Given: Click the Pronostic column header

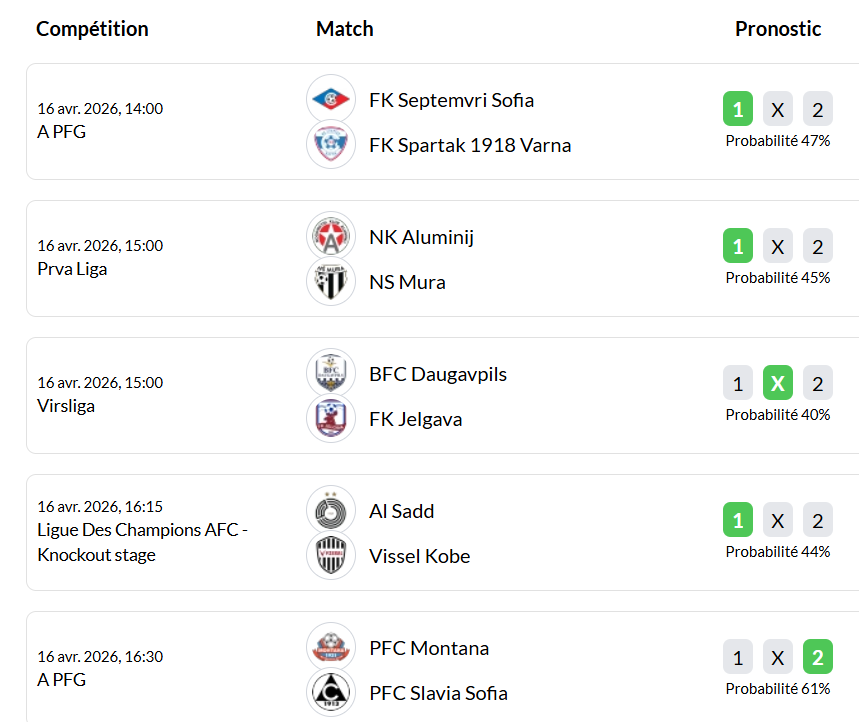Looking at the screenshot, I should [778, 29].
